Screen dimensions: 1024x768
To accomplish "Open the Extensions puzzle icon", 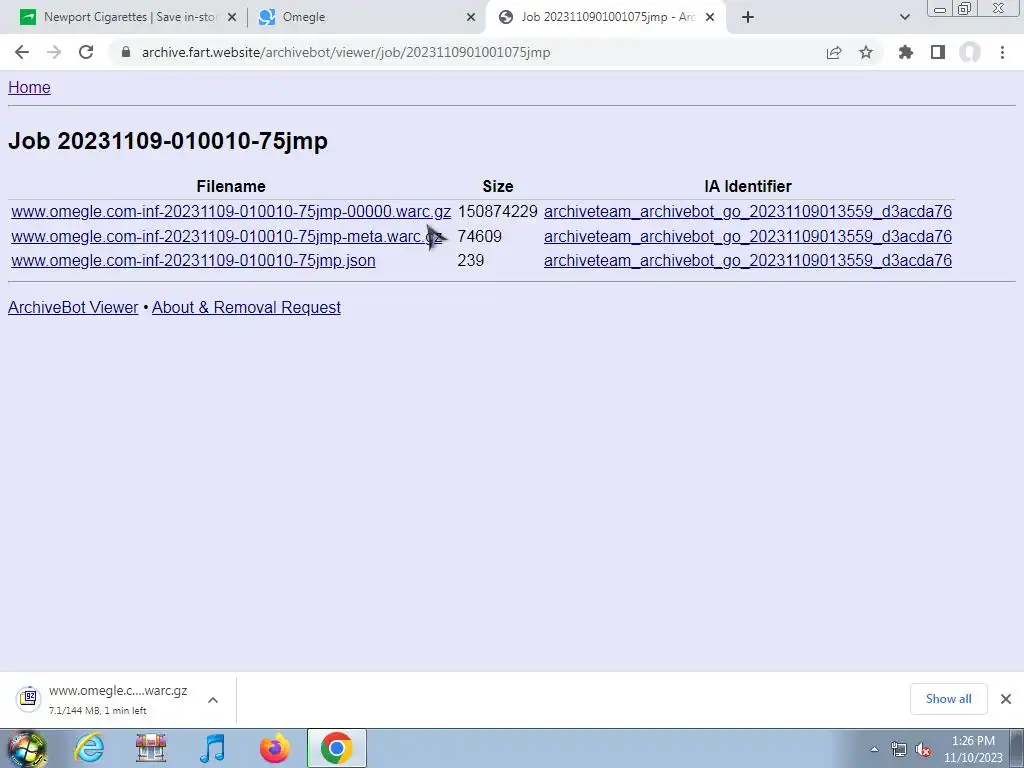I will 906,52.
